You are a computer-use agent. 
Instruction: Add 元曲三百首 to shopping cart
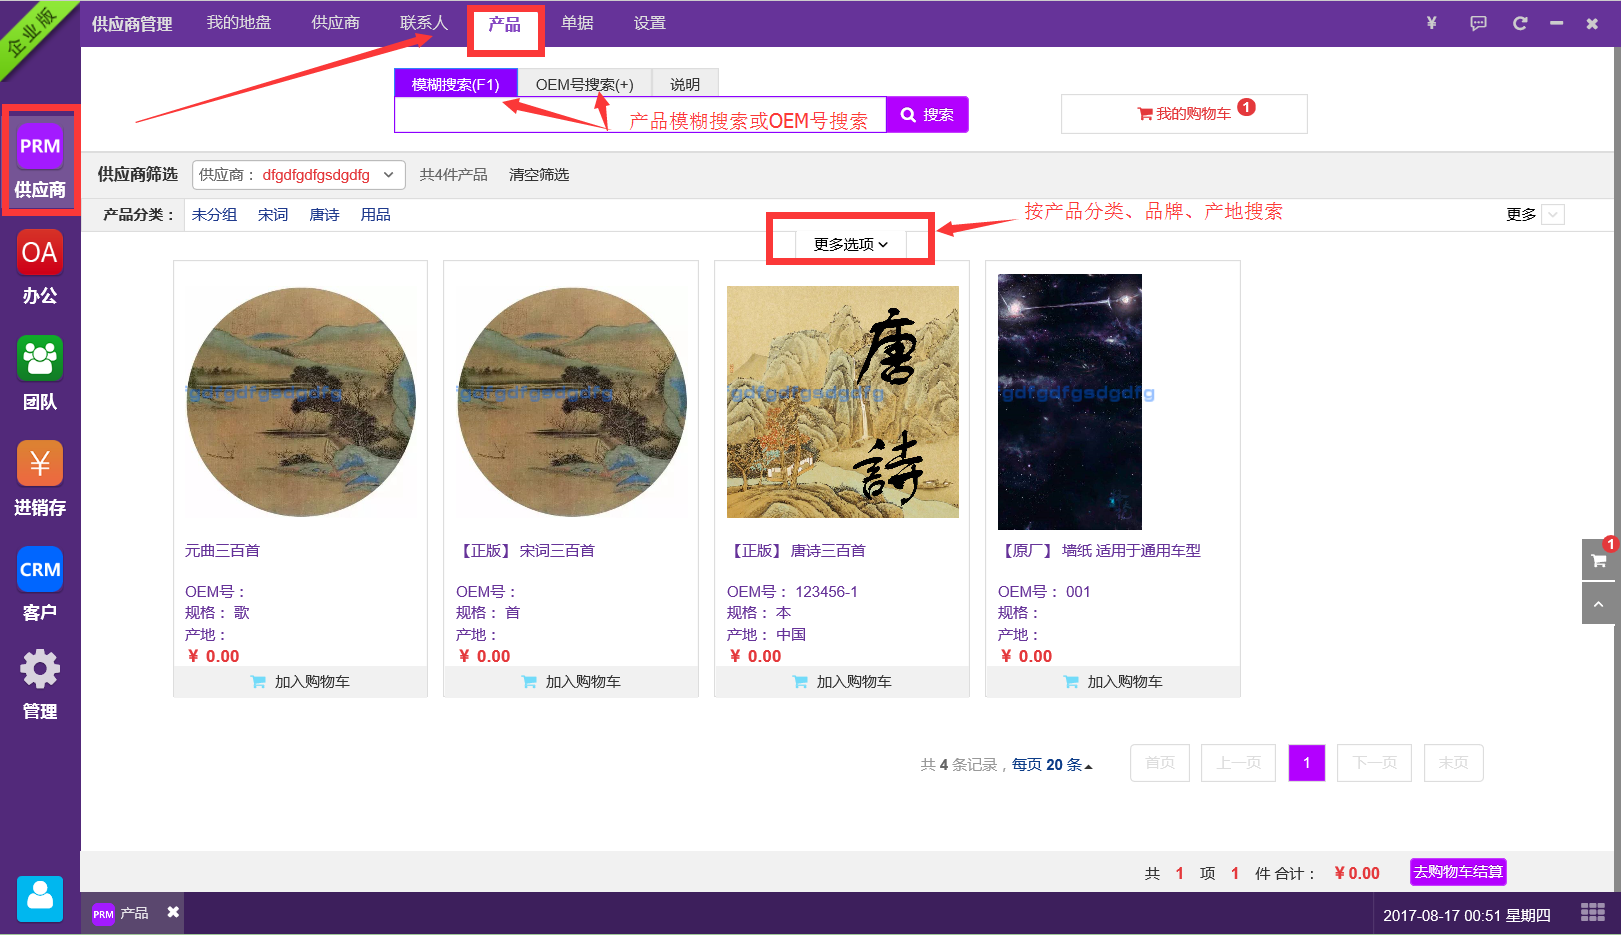[300, 681]
